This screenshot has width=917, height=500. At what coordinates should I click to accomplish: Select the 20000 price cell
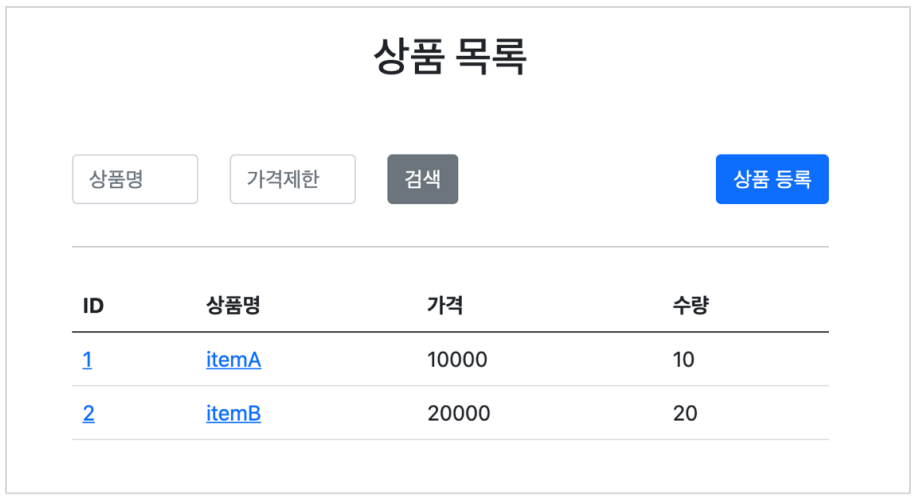point(459,413)
